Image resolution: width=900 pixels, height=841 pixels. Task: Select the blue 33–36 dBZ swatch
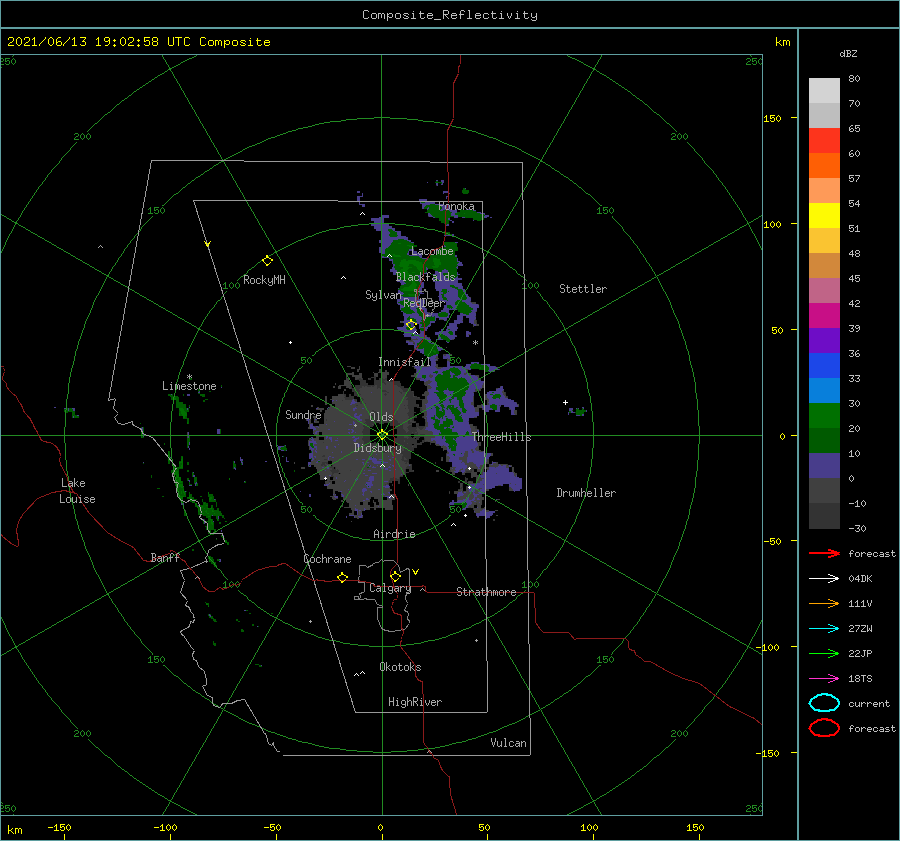tap(824, 365)
